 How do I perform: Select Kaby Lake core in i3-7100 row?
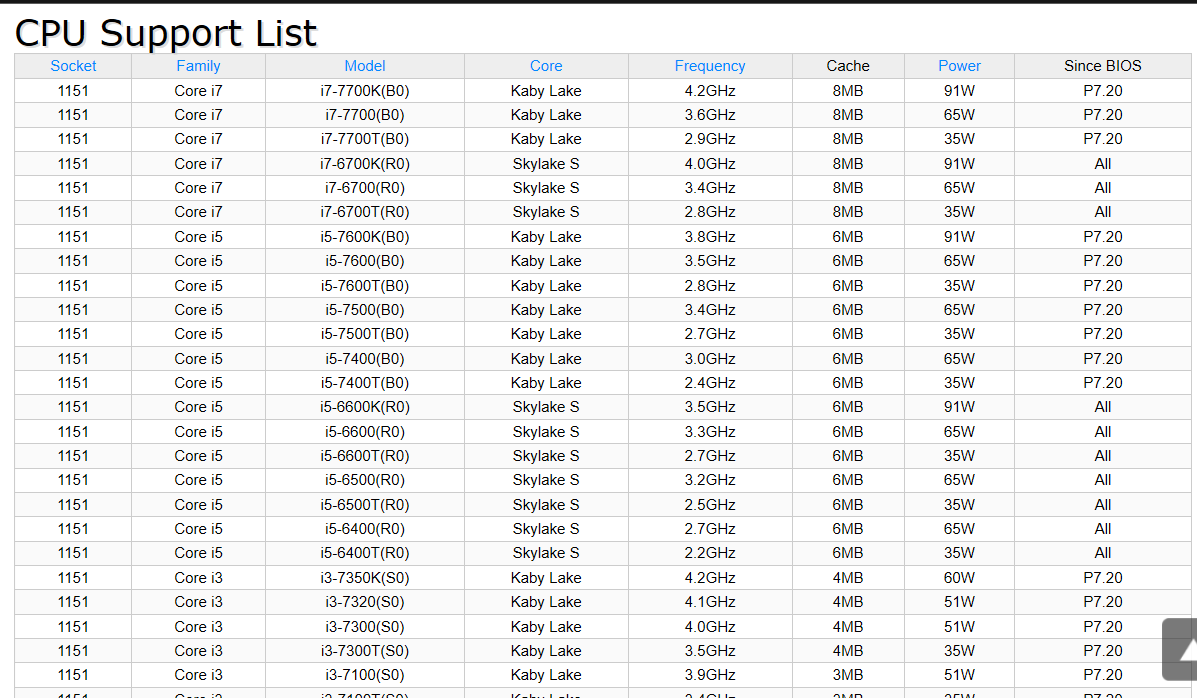coord(546,675)
